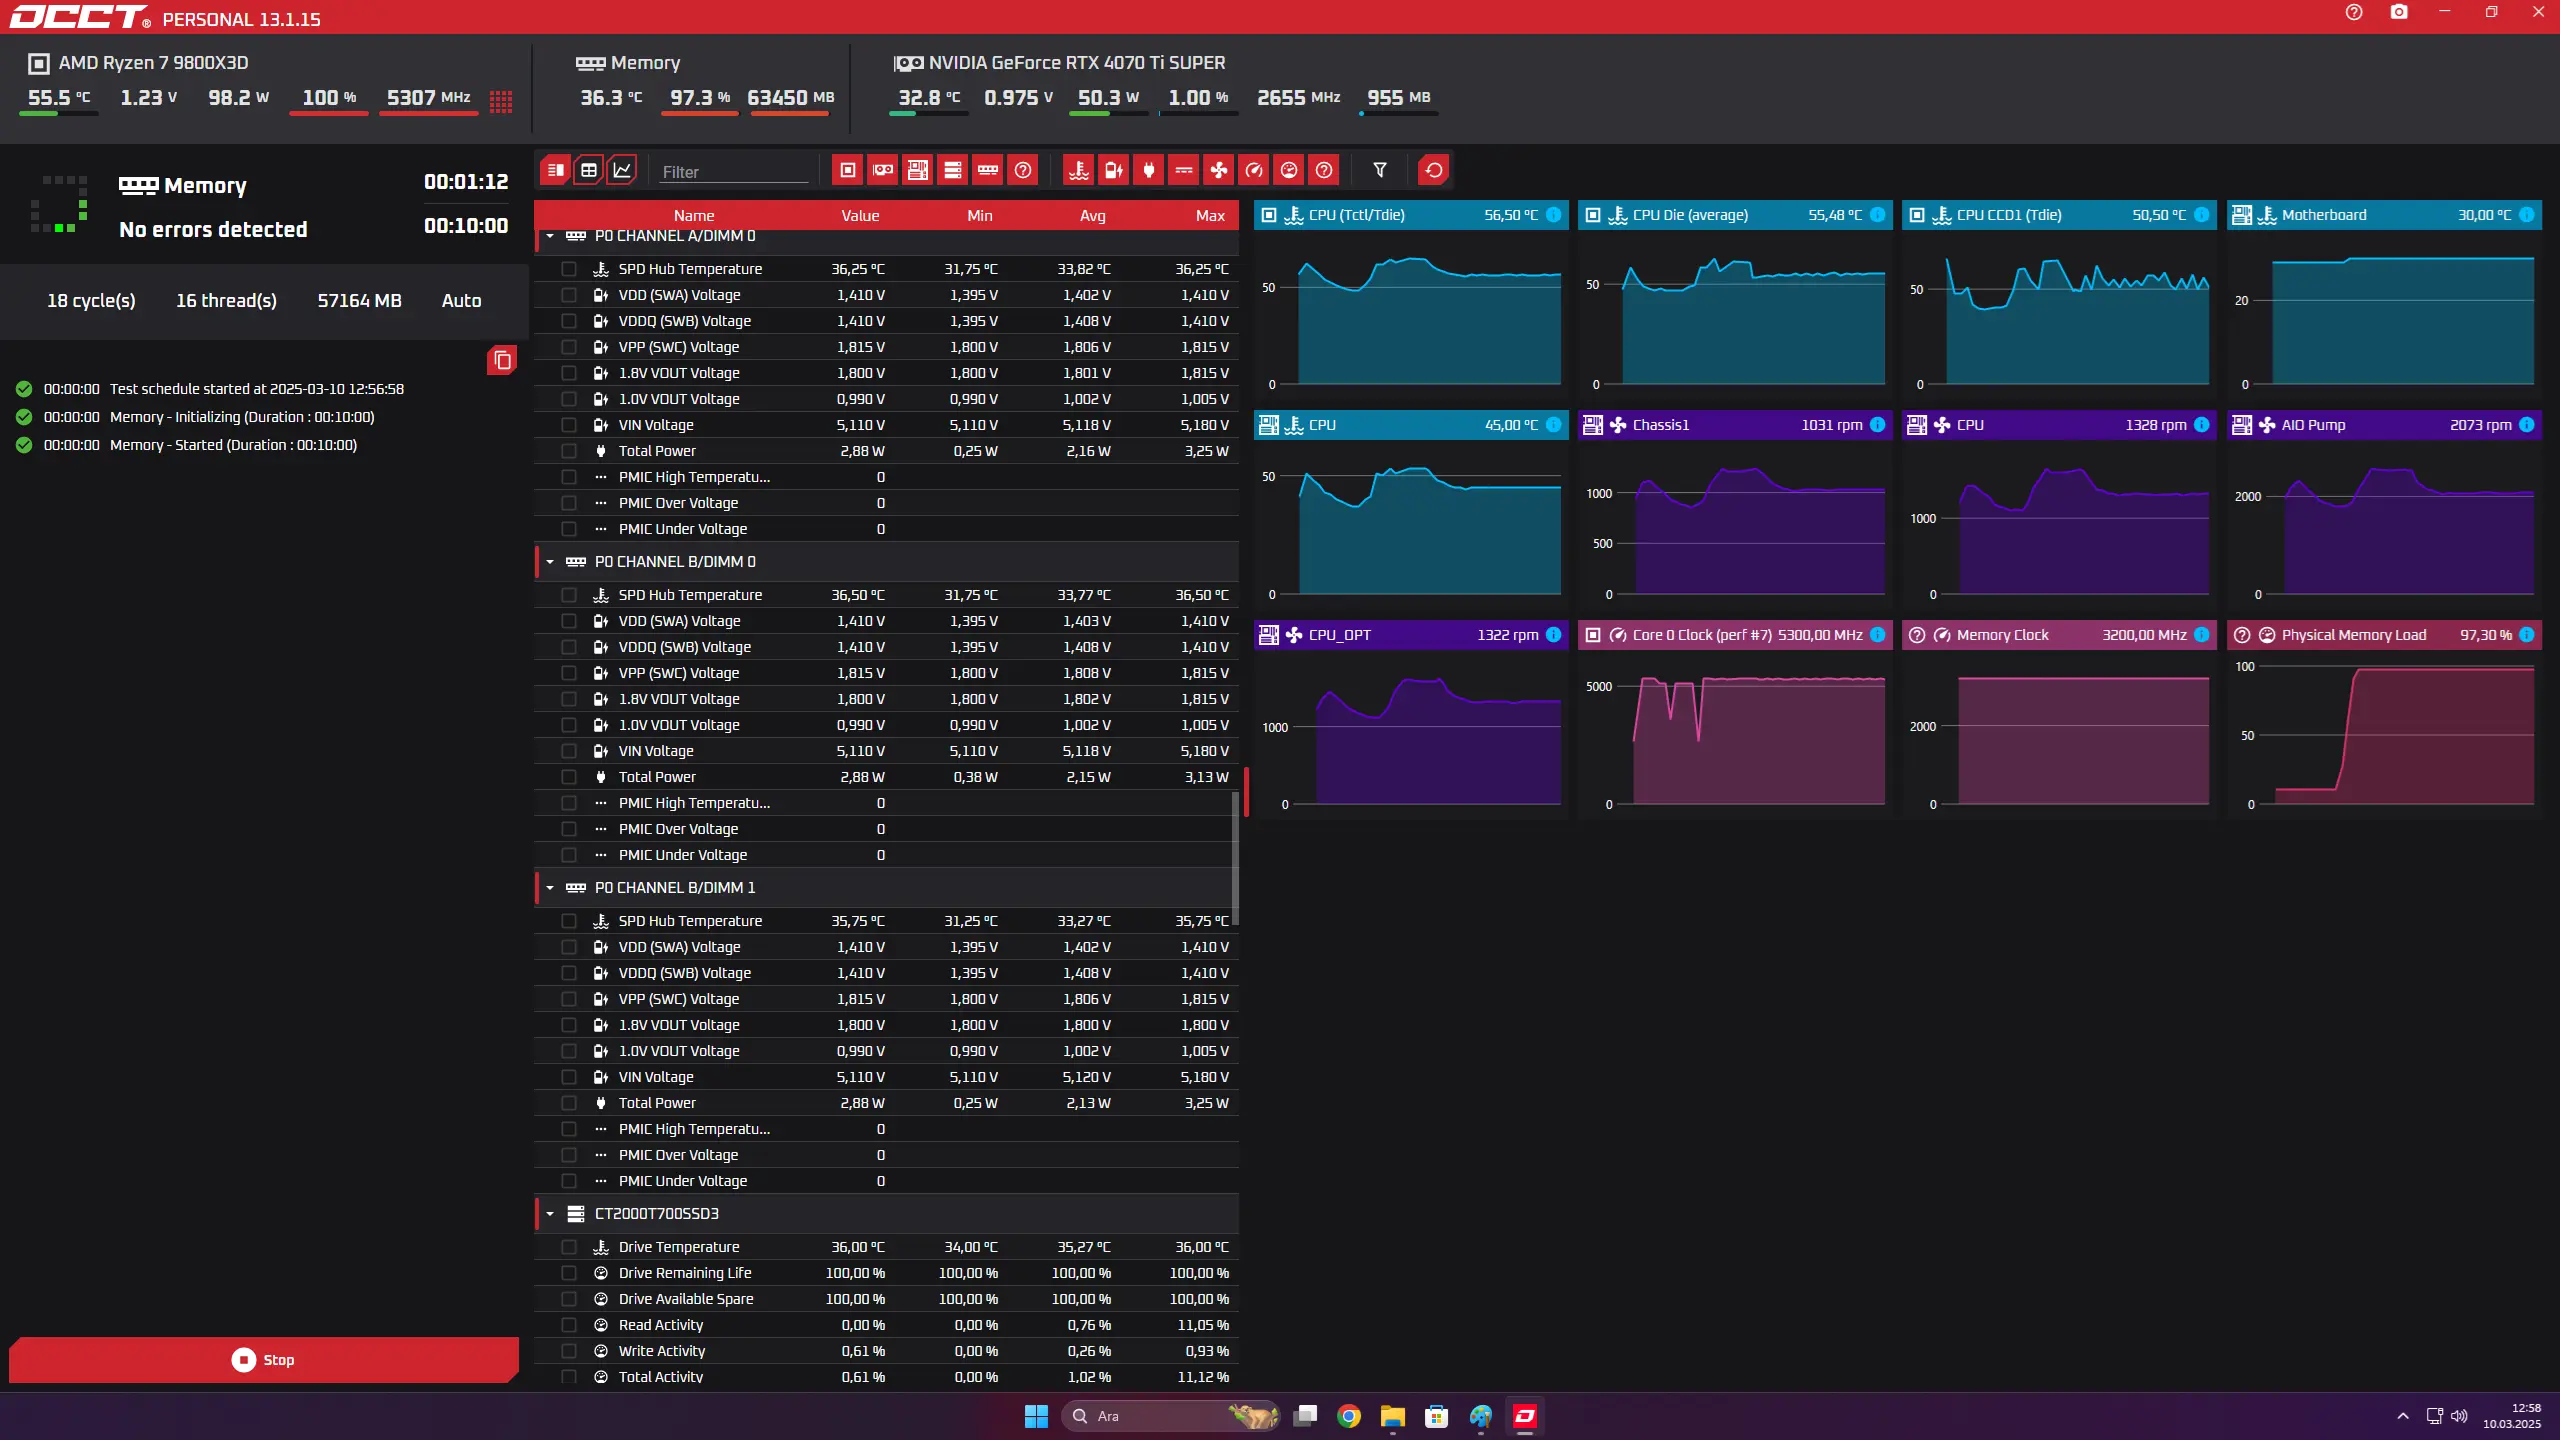Screen dimensions: 2560x1440
Task: Collapse the CT2000T700SSD3 drive group
Action: 550,1214
